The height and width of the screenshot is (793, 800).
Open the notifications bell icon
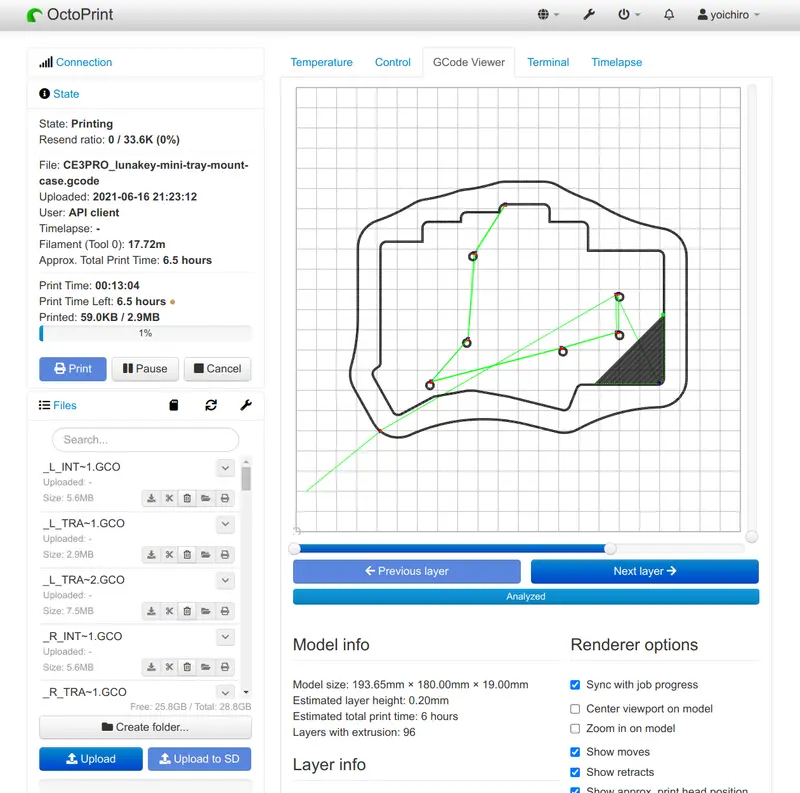click(x=669, y=15)
